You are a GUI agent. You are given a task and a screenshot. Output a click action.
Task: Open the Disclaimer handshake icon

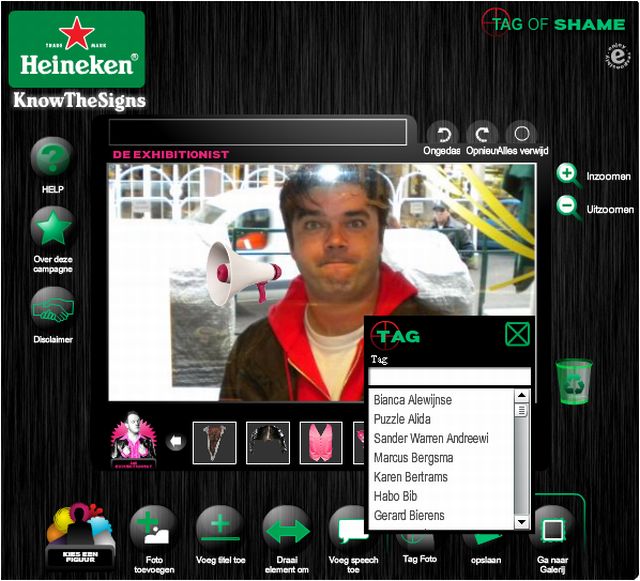tap(53, 309)
